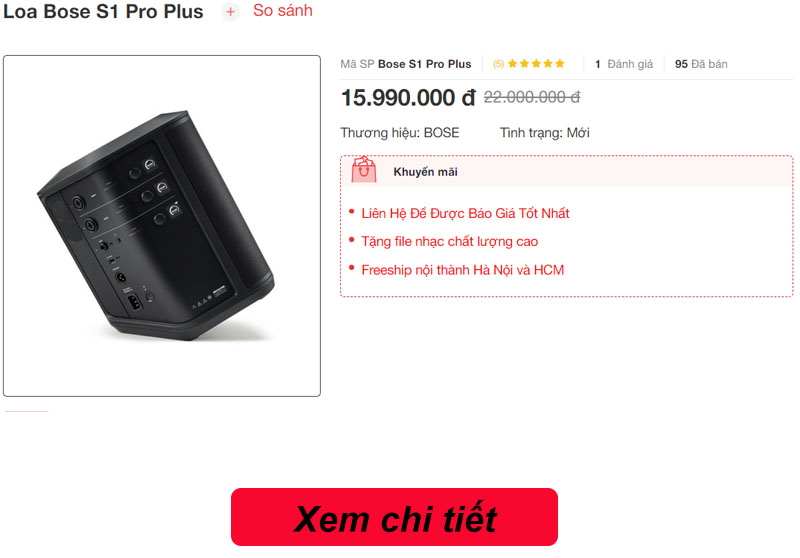
Task: Click the red Xem chi tiết button
Action: [x=394, y=517]
